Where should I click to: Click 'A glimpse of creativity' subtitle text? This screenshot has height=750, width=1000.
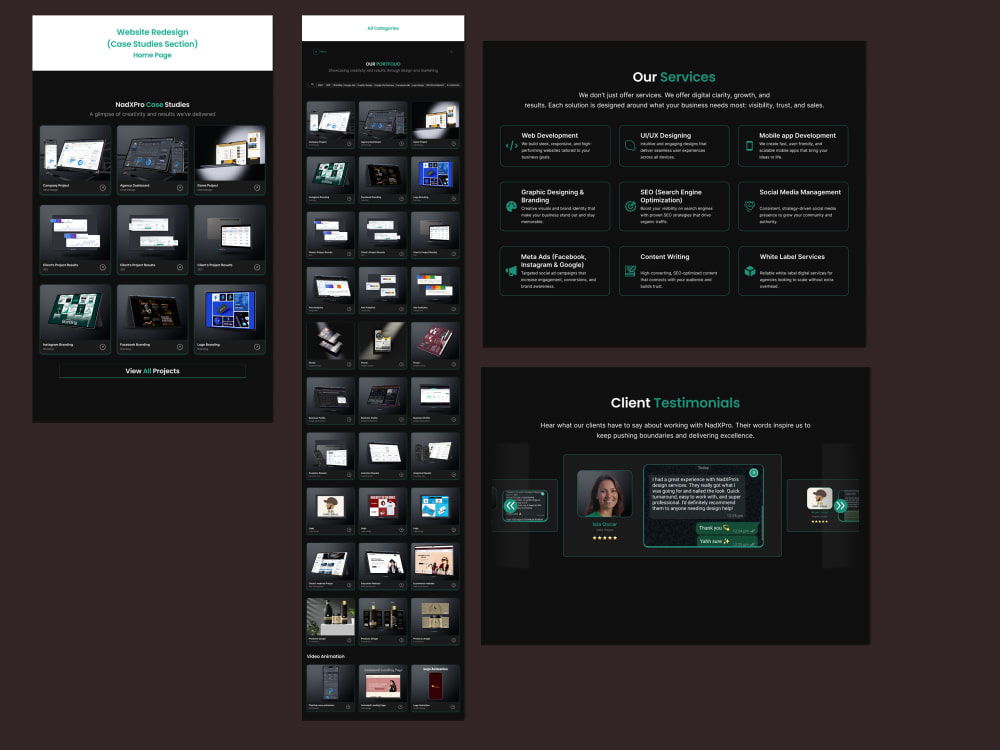pyautogui.click(x=152, y=114)
